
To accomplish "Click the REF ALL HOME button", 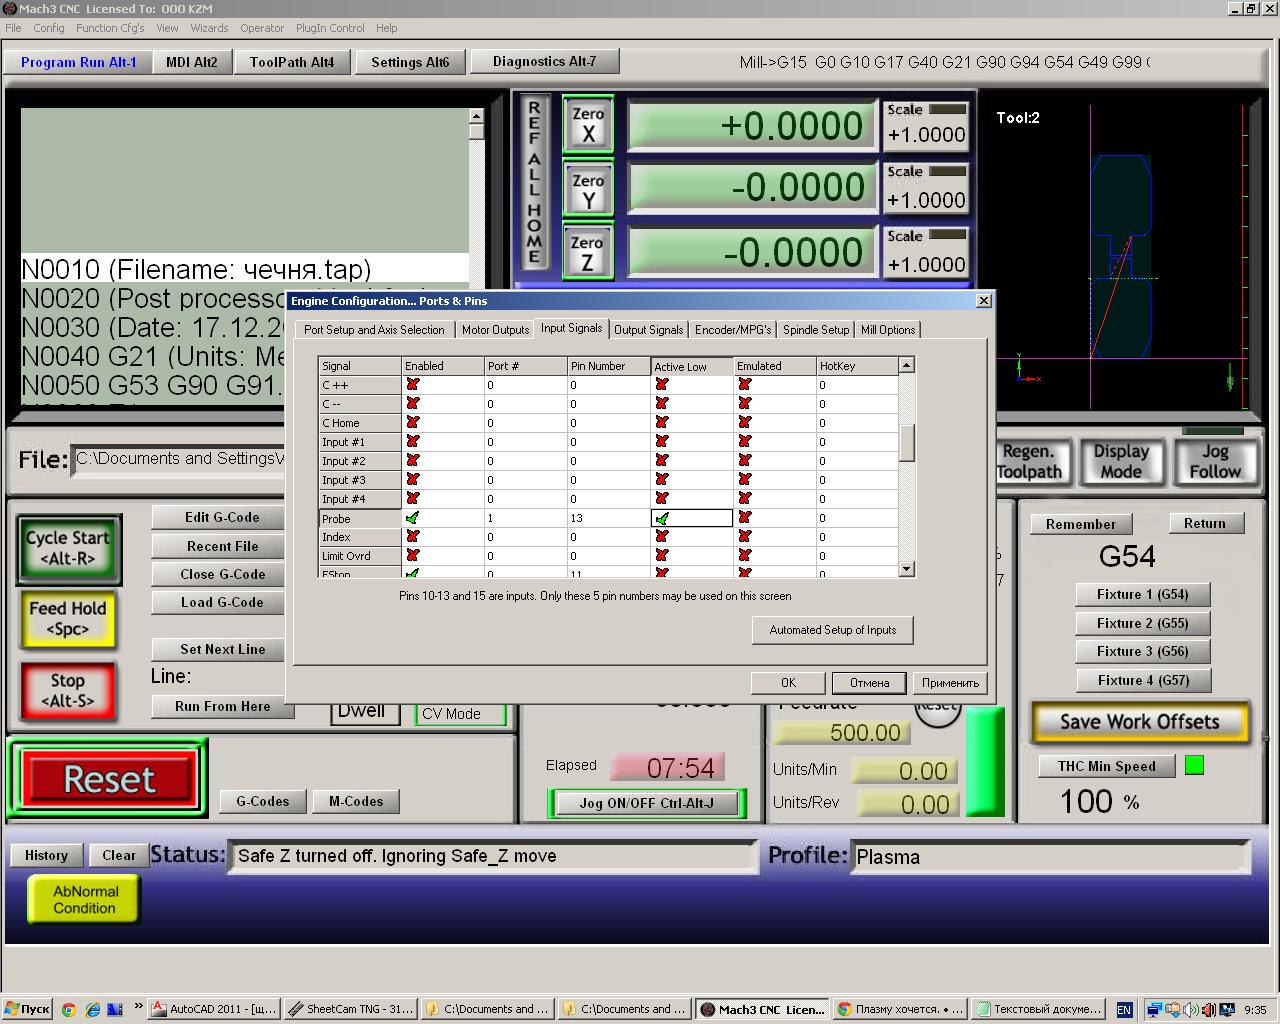I will pos(534,182).
